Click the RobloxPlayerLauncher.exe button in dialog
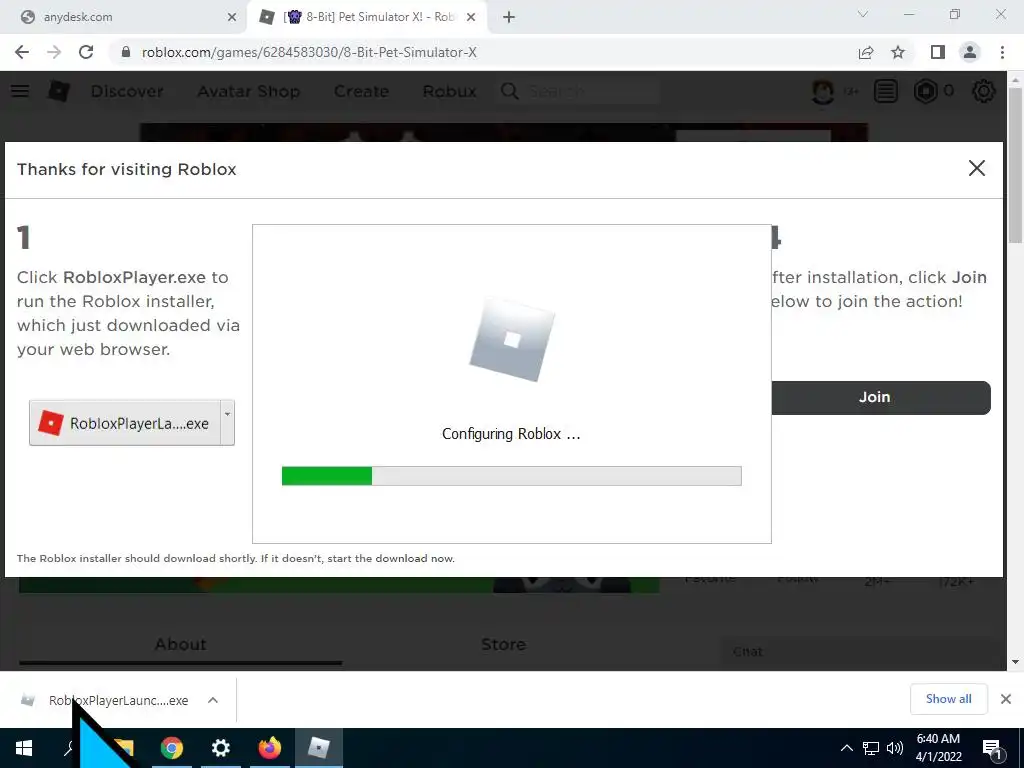1024x768 pixels. (125, 423)
